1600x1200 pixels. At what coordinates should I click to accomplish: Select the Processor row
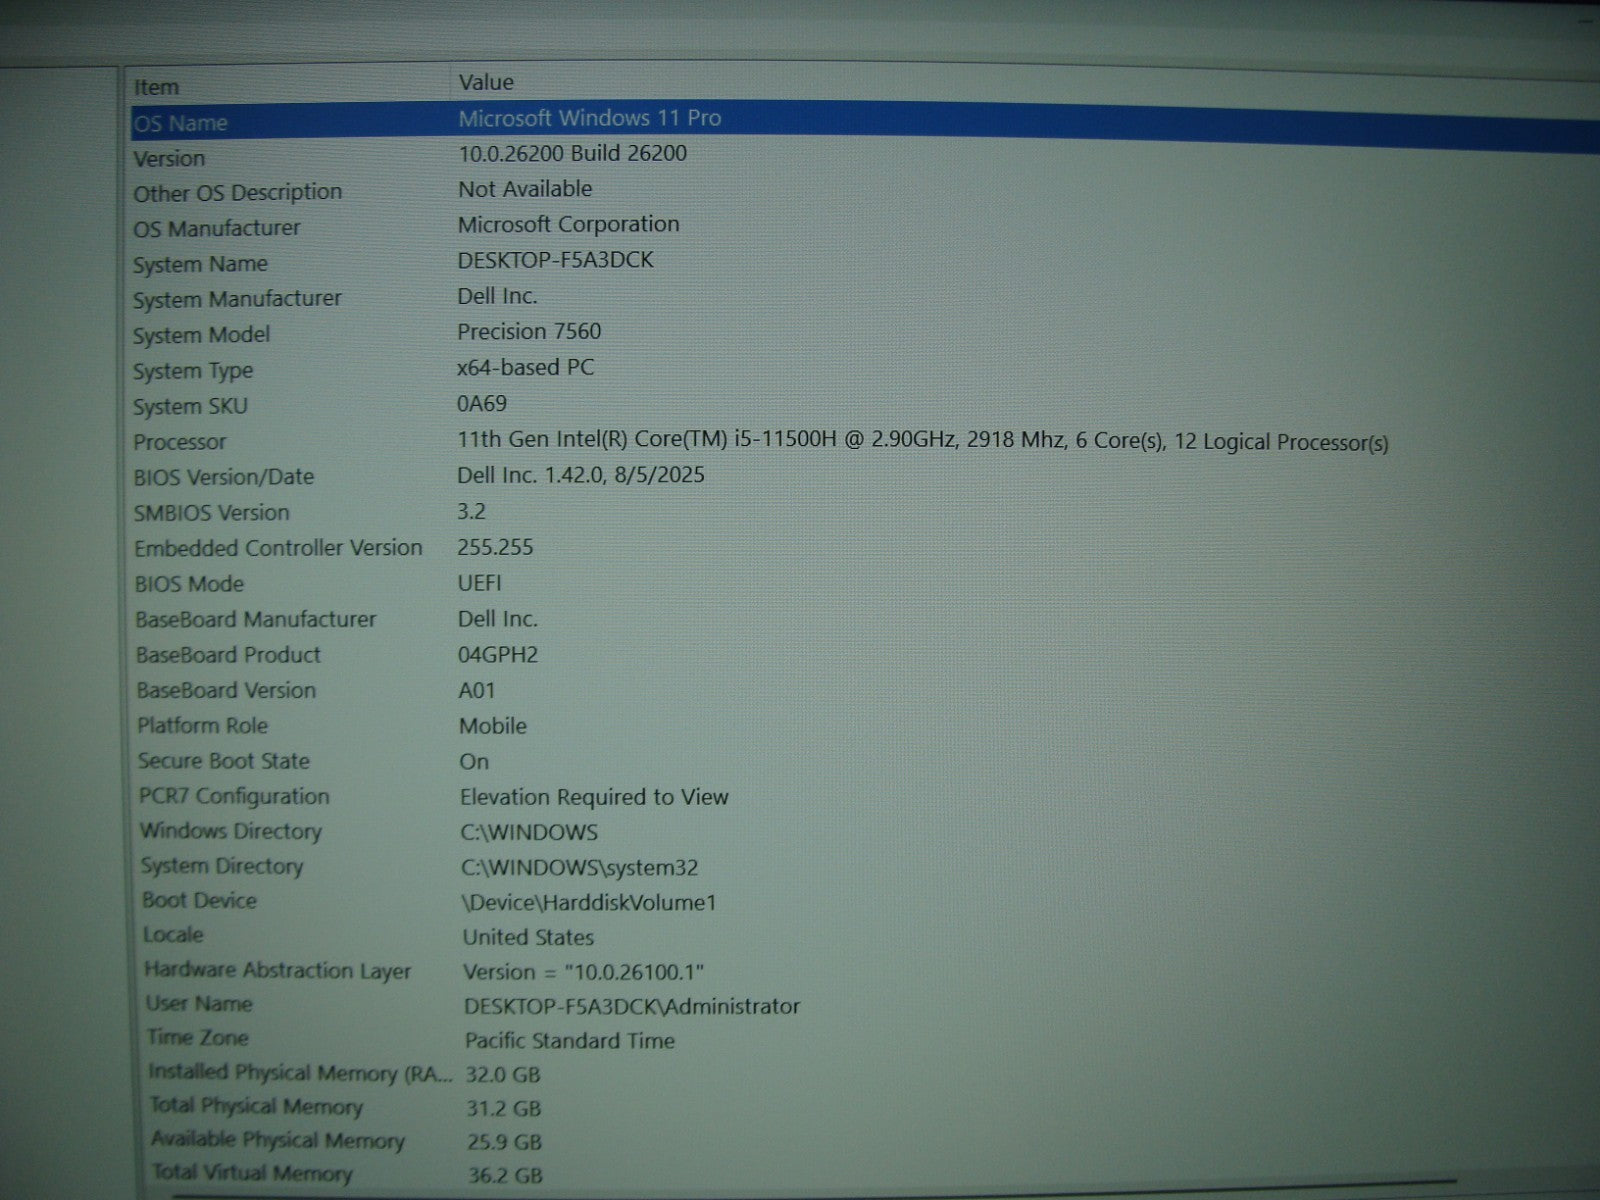[x=181, y=442]
